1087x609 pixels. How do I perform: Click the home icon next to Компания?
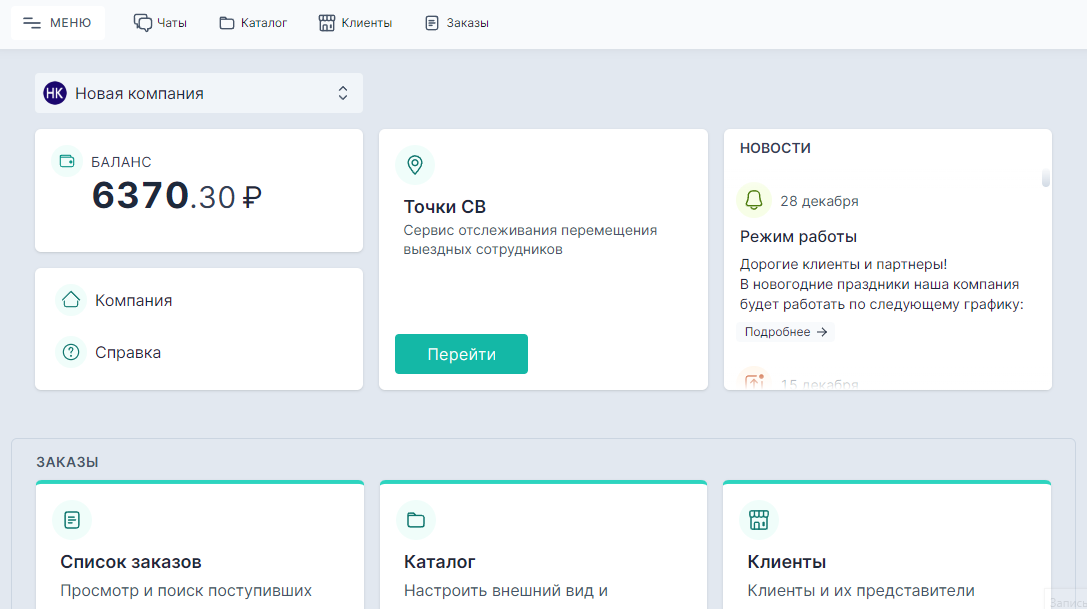(x=70, y=299)
